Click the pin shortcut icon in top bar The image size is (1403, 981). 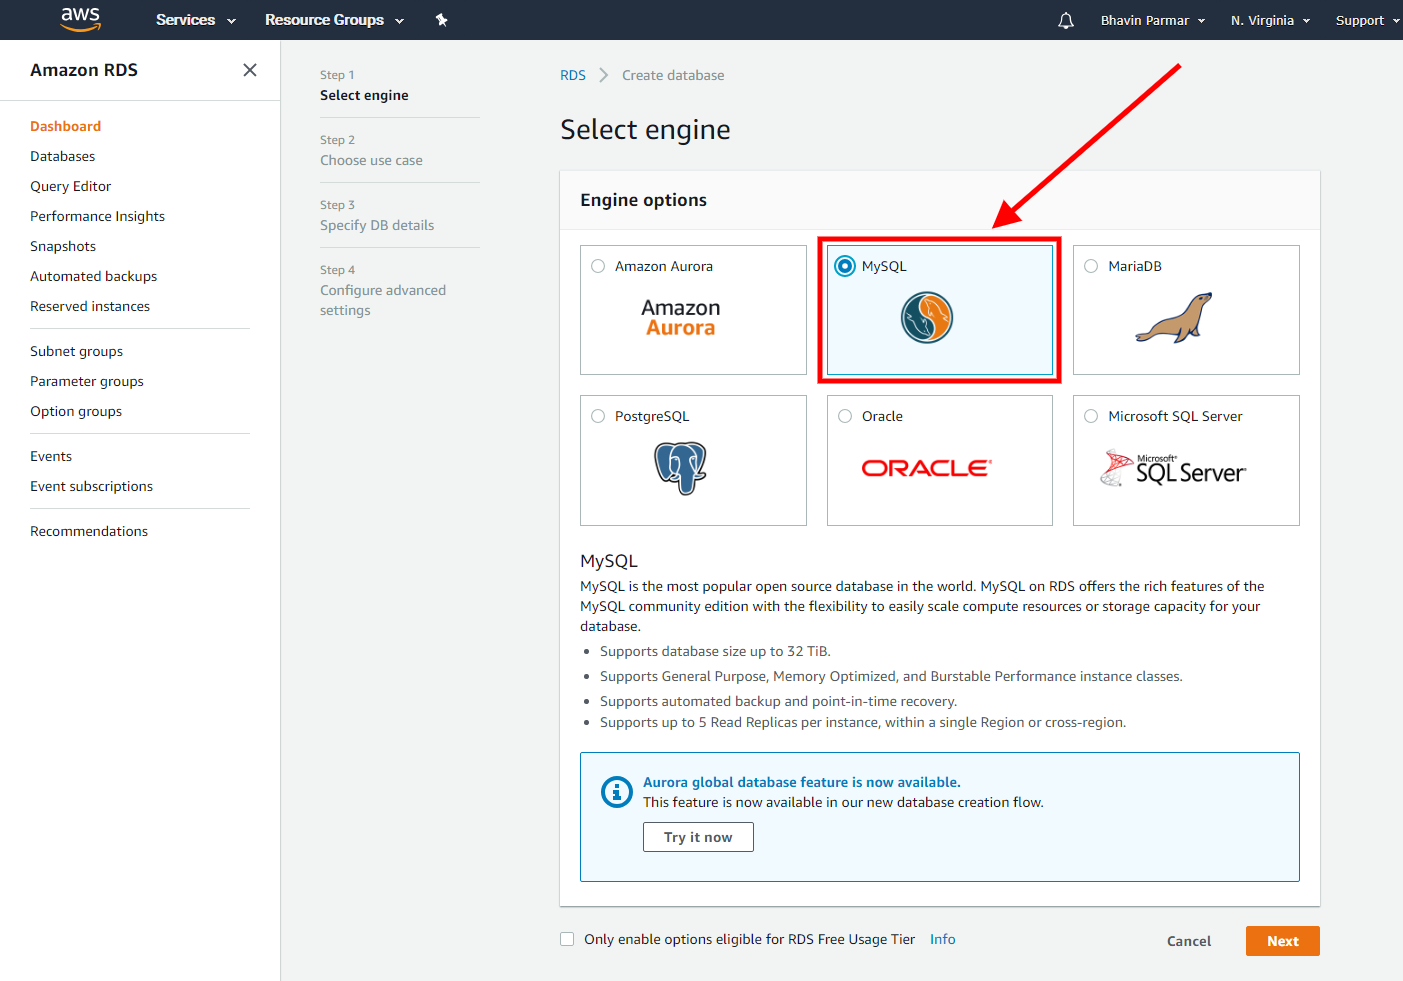coord(441,20)
